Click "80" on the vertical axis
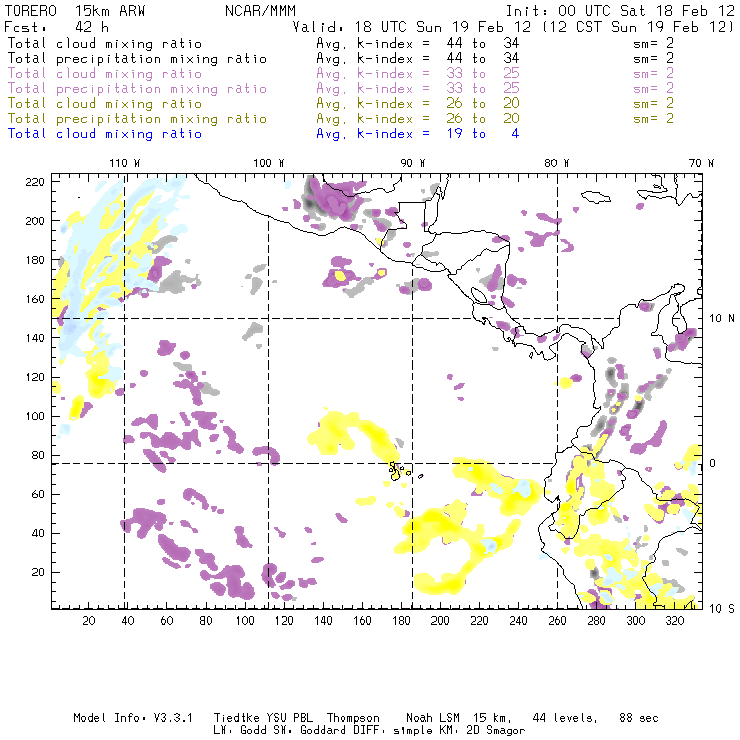 coord(38,455)
